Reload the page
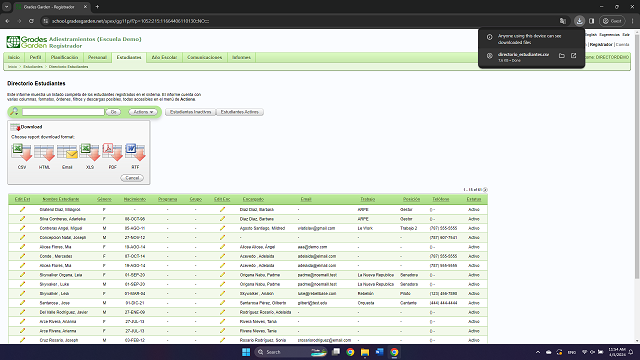This screenshot has height=360, width=640. pyautogui.click(x=31, y=21)
